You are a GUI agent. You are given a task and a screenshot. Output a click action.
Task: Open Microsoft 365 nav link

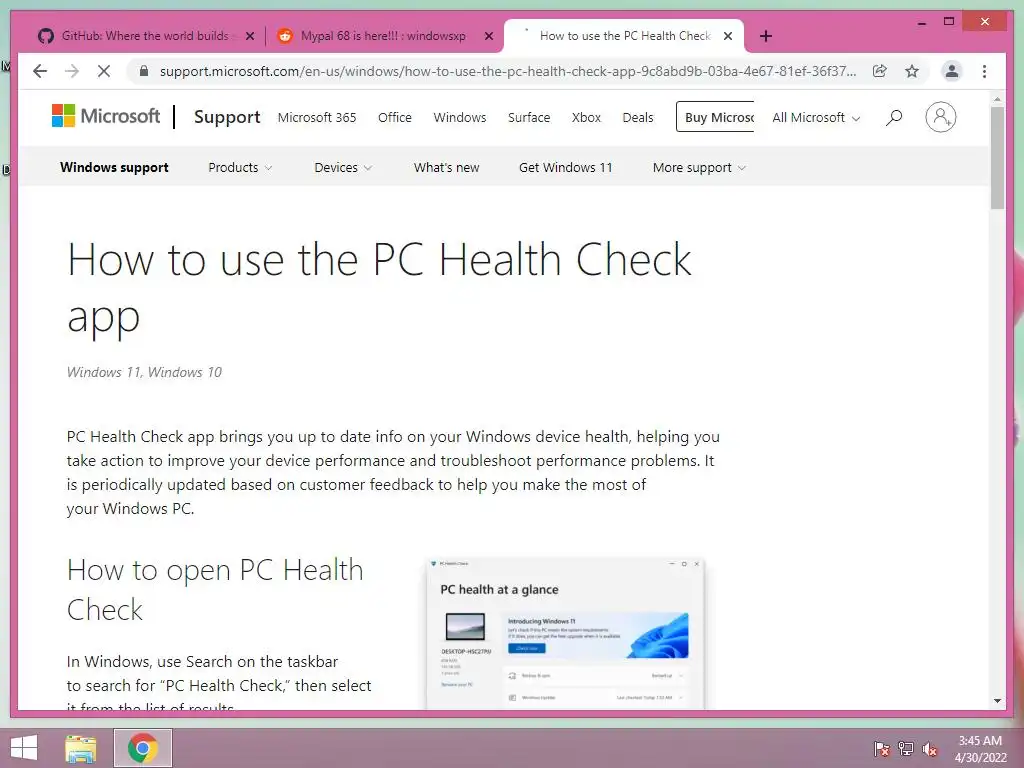pos(317,118)
